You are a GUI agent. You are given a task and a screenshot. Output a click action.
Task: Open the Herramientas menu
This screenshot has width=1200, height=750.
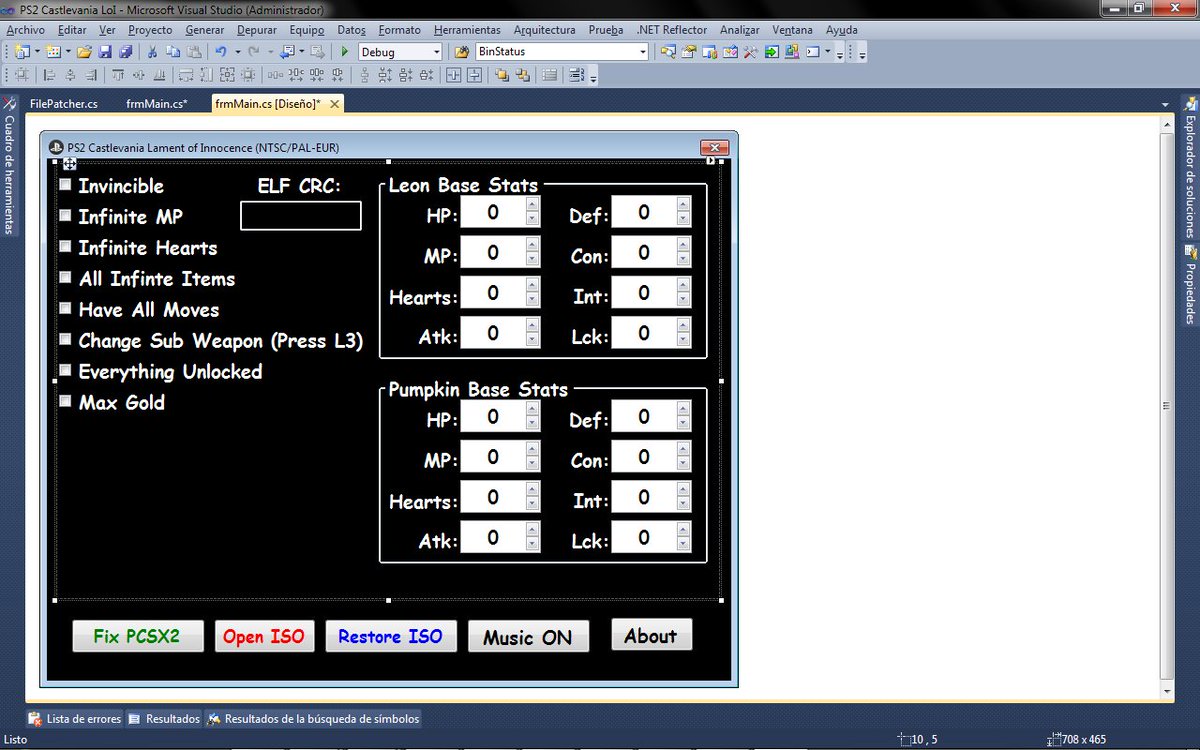467,30
